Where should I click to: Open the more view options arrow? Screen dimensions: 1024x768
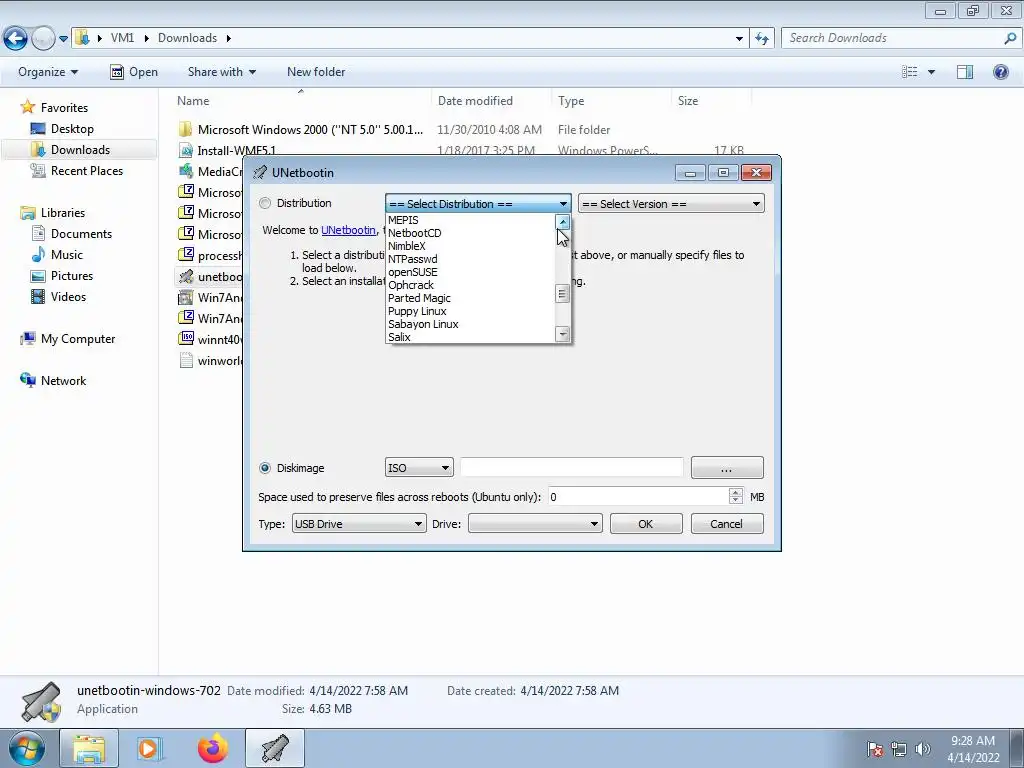pyautogui.click(x=931, y=72)
